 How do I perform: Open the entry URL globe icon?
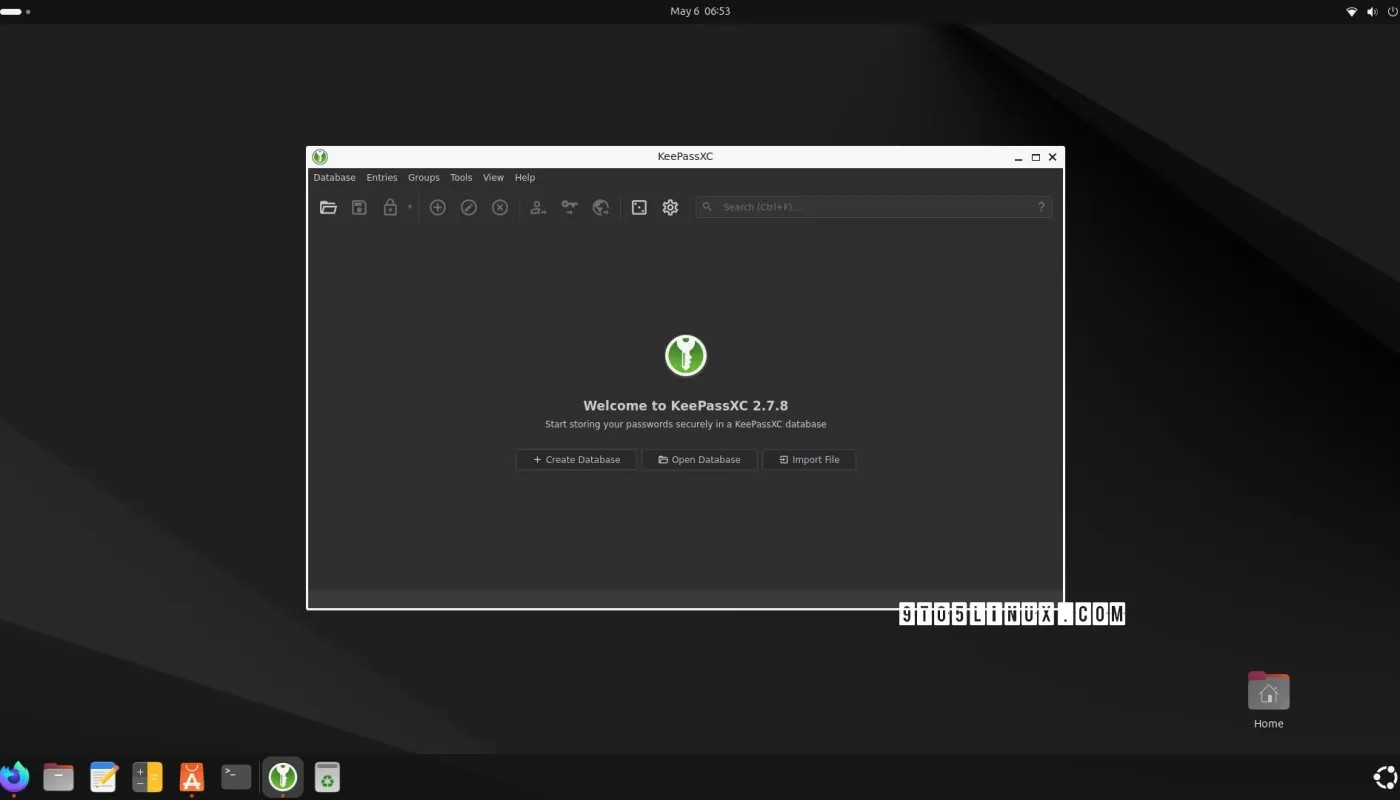[601, 207]
